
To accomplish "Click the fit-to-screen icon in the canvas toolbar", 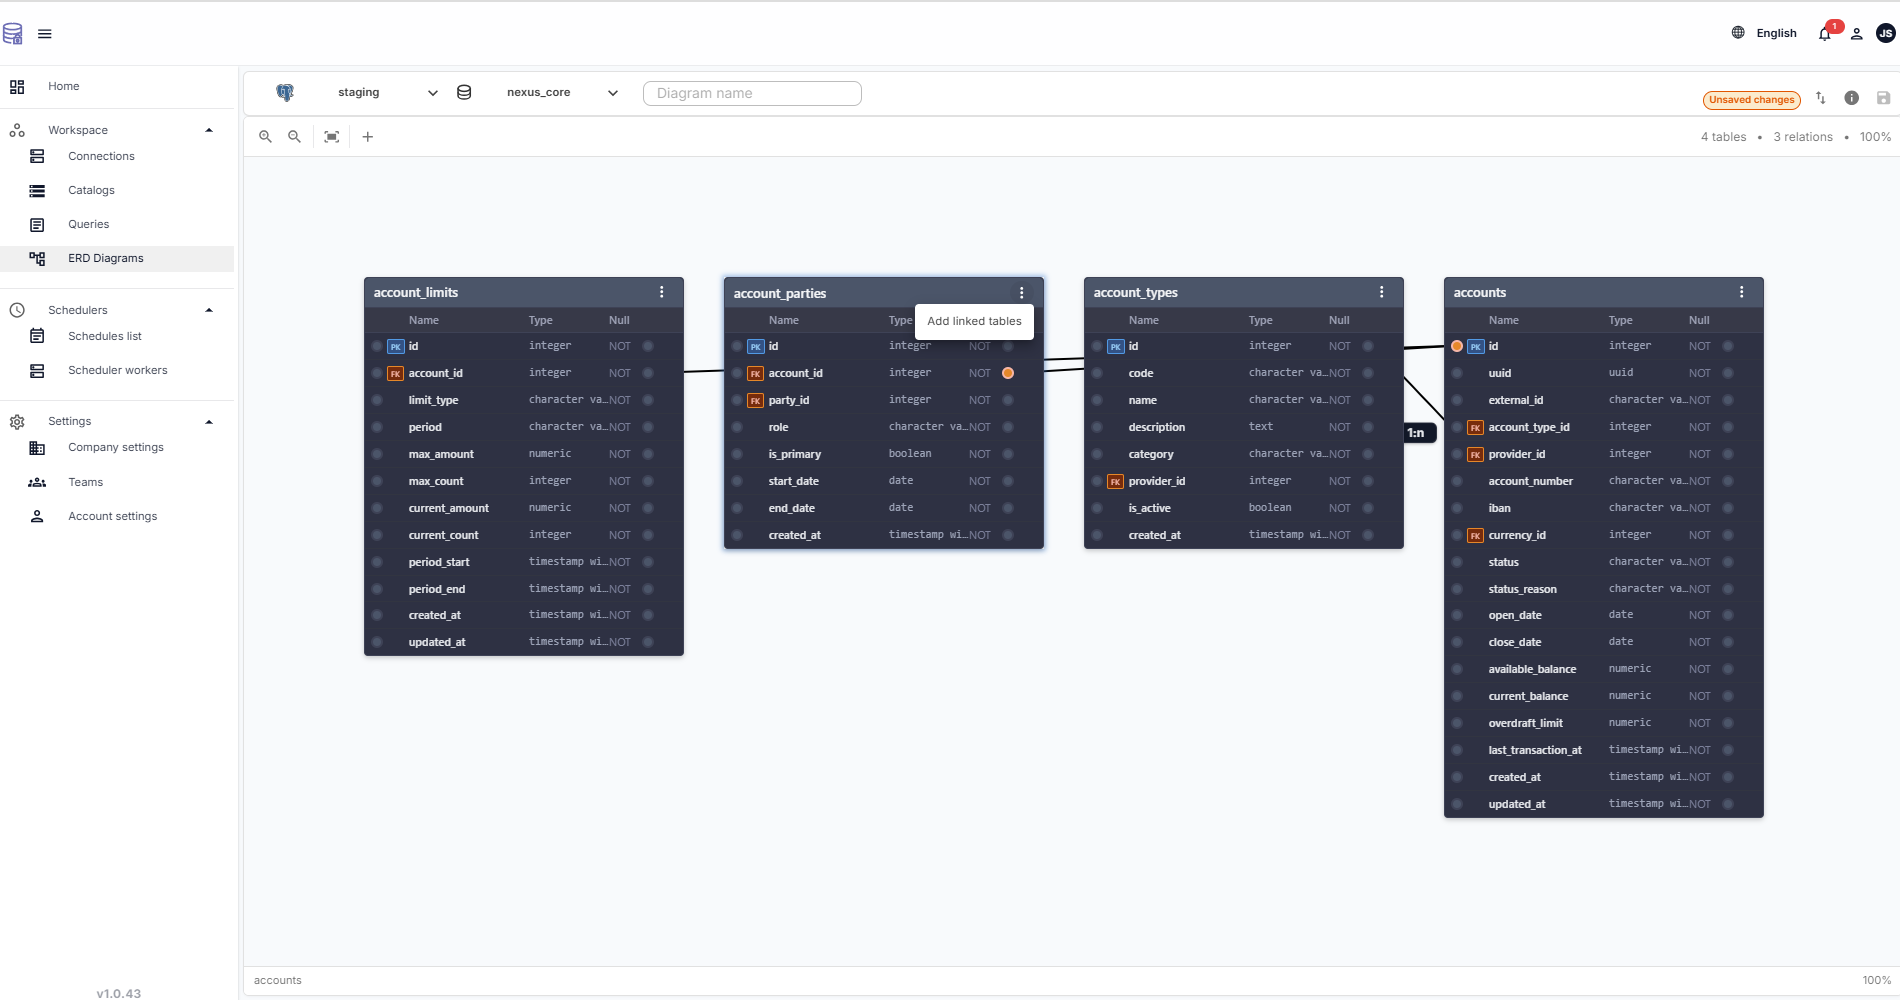I will (331, 136).
